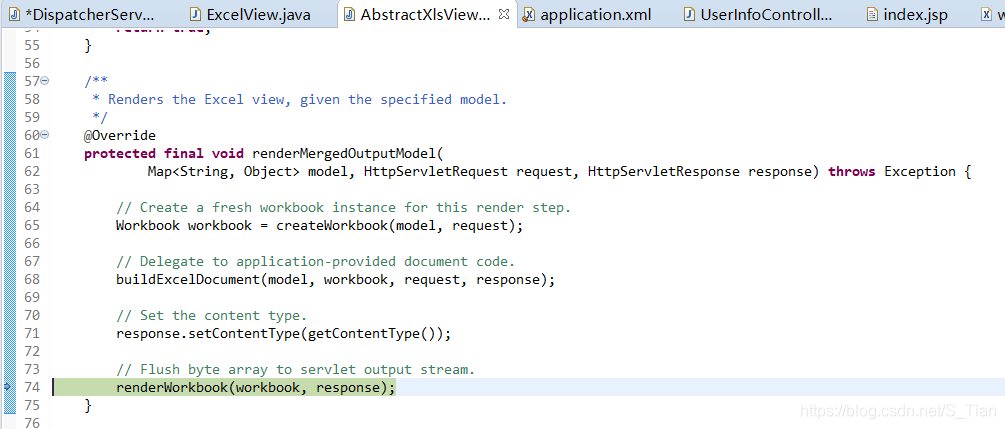Close the AbstractXlsView tab
Viewport: 1005px width, 429px height.
pyautogui.click(x=504, y=14)
